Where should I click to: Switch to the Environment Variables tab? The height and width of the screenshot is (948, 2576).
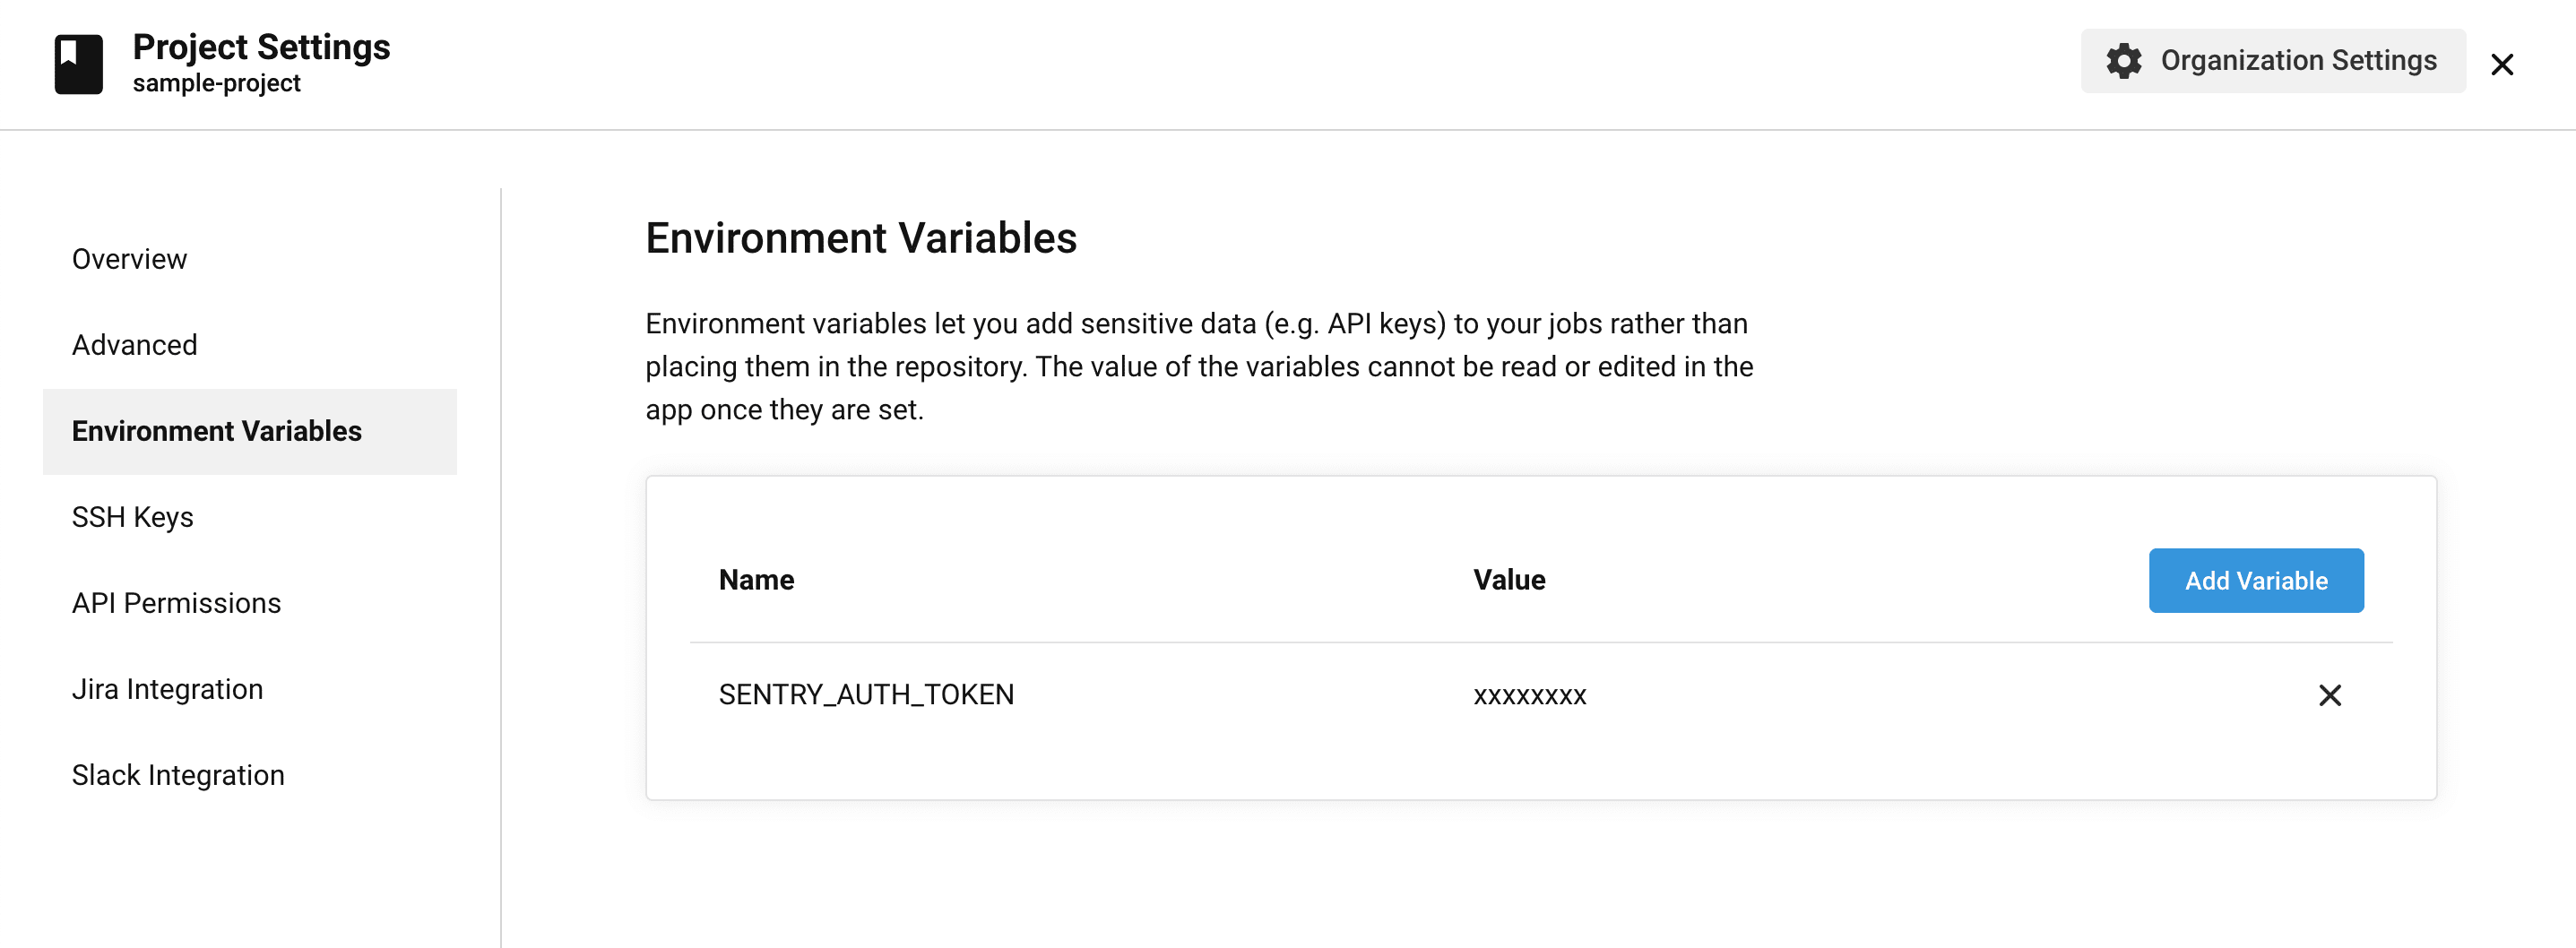[216, 431]
